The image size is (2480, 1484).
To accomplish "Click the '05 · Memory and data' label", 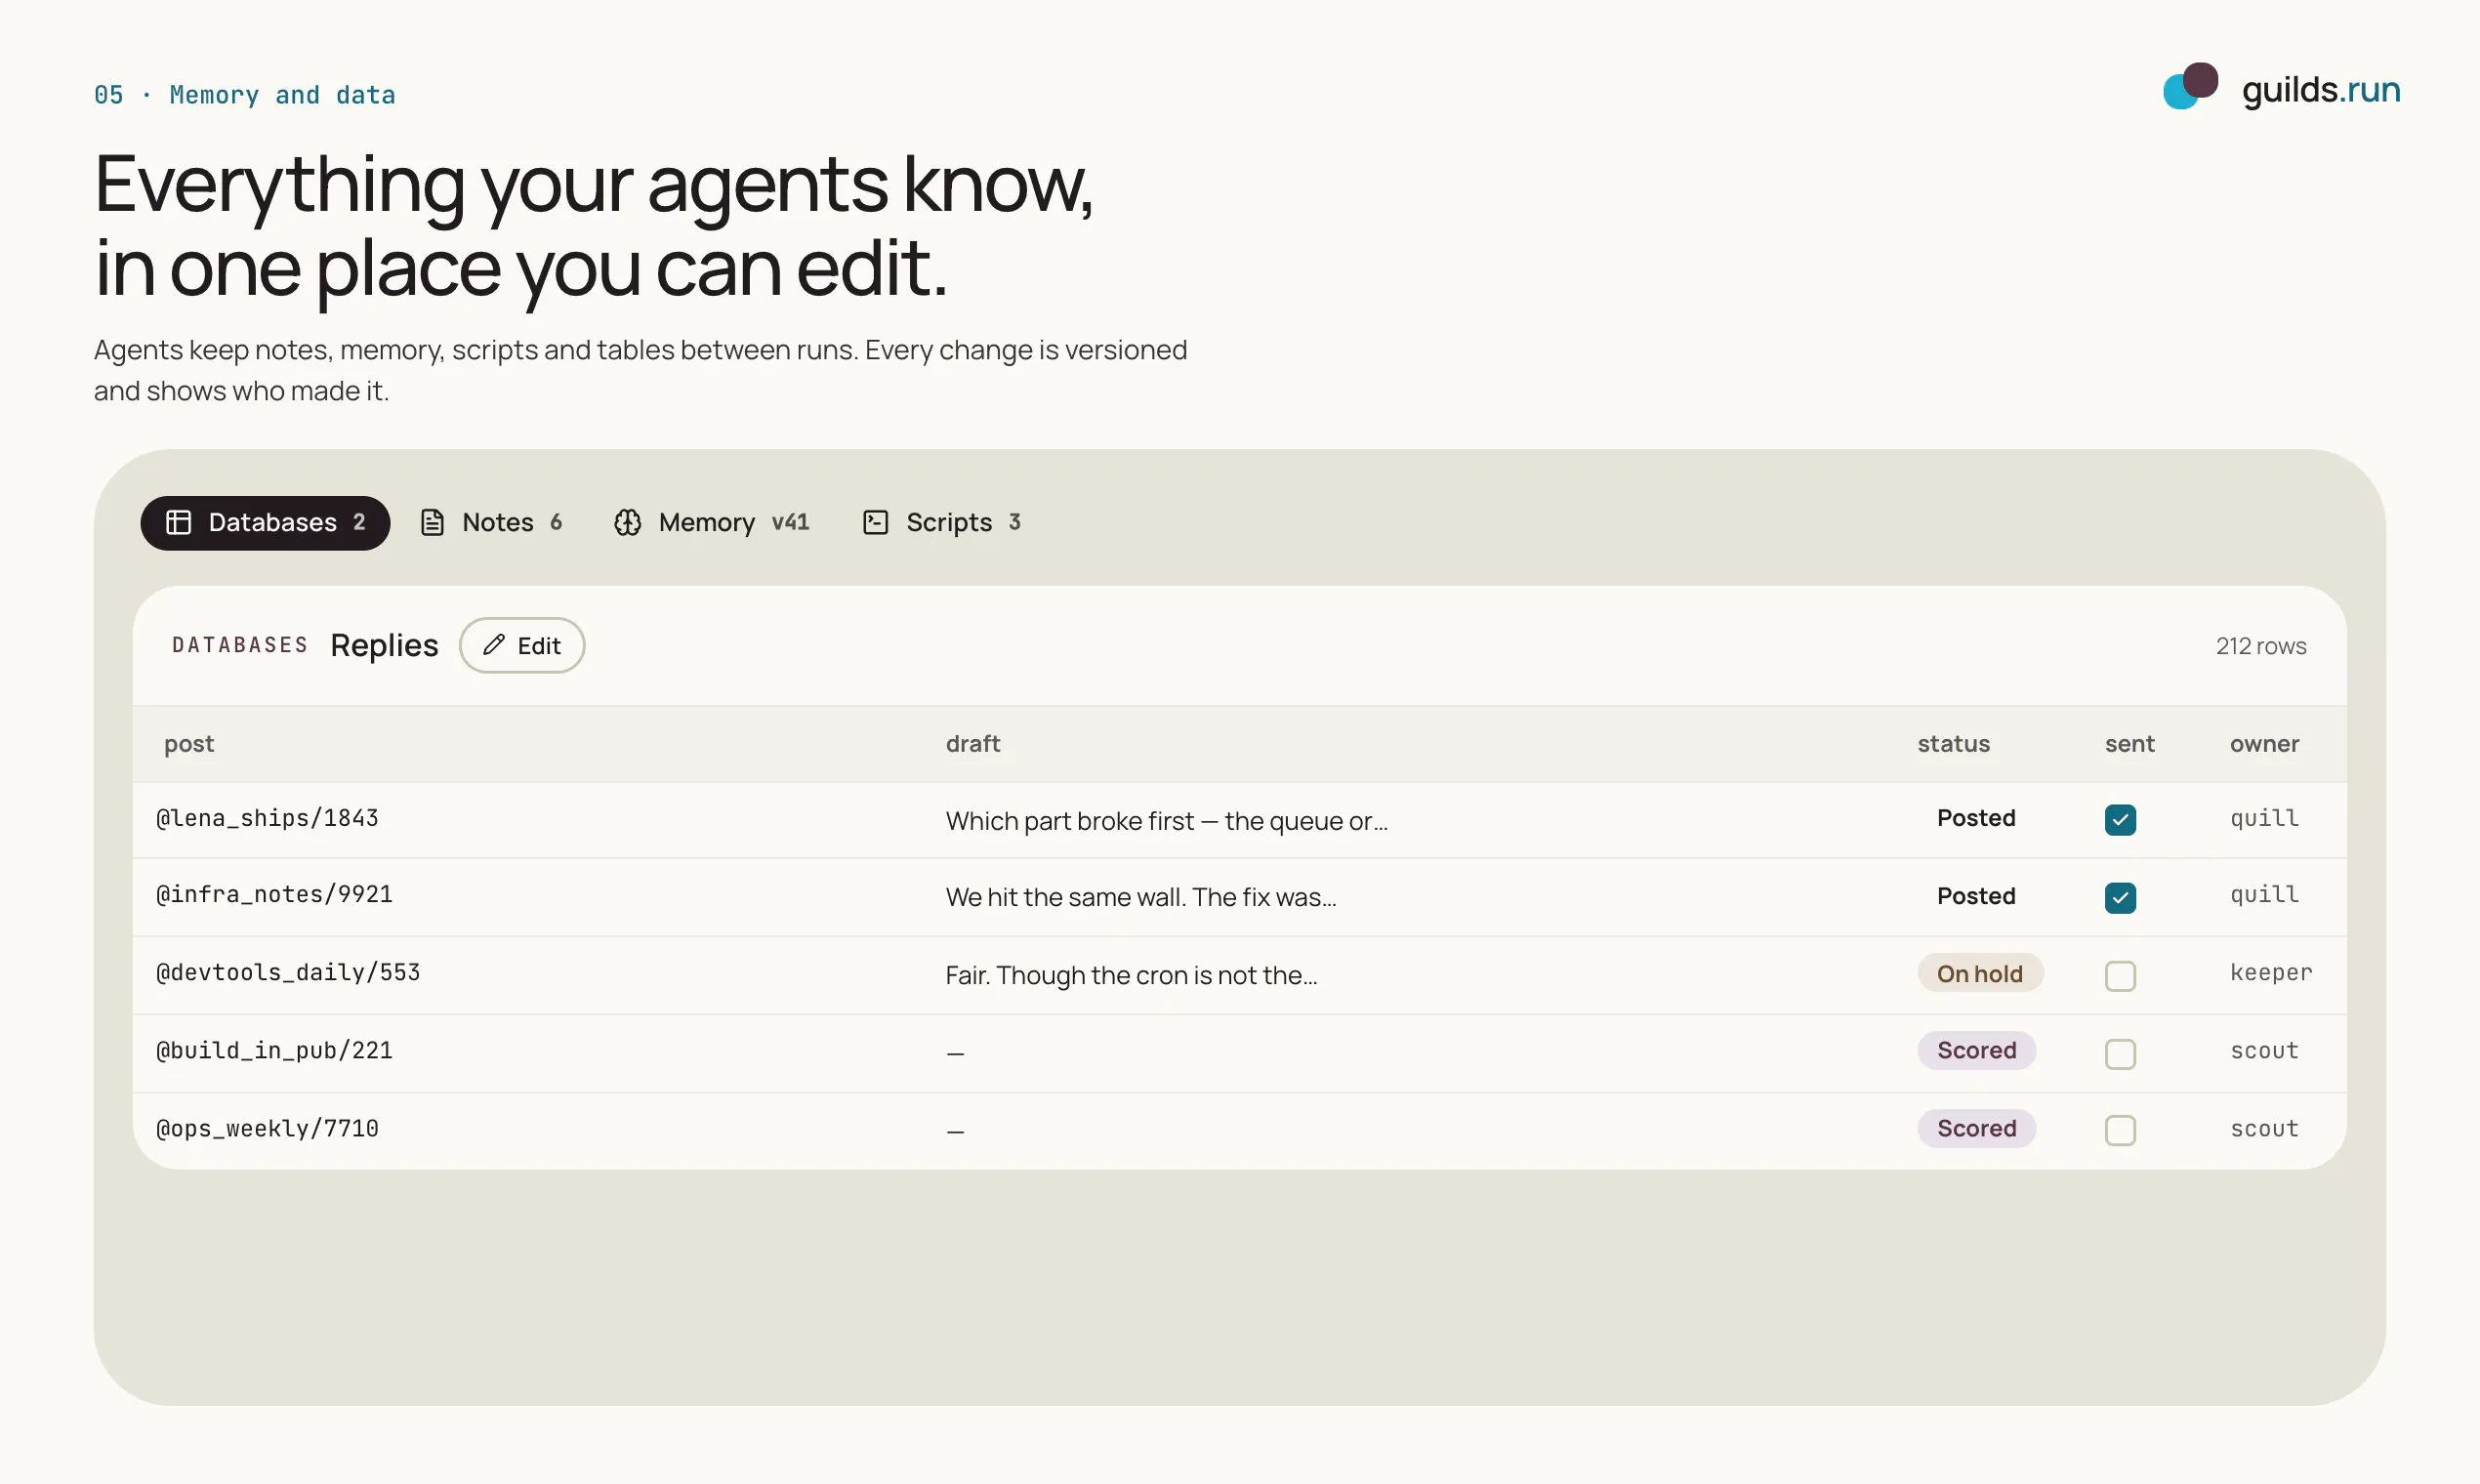I will point(245,95).
